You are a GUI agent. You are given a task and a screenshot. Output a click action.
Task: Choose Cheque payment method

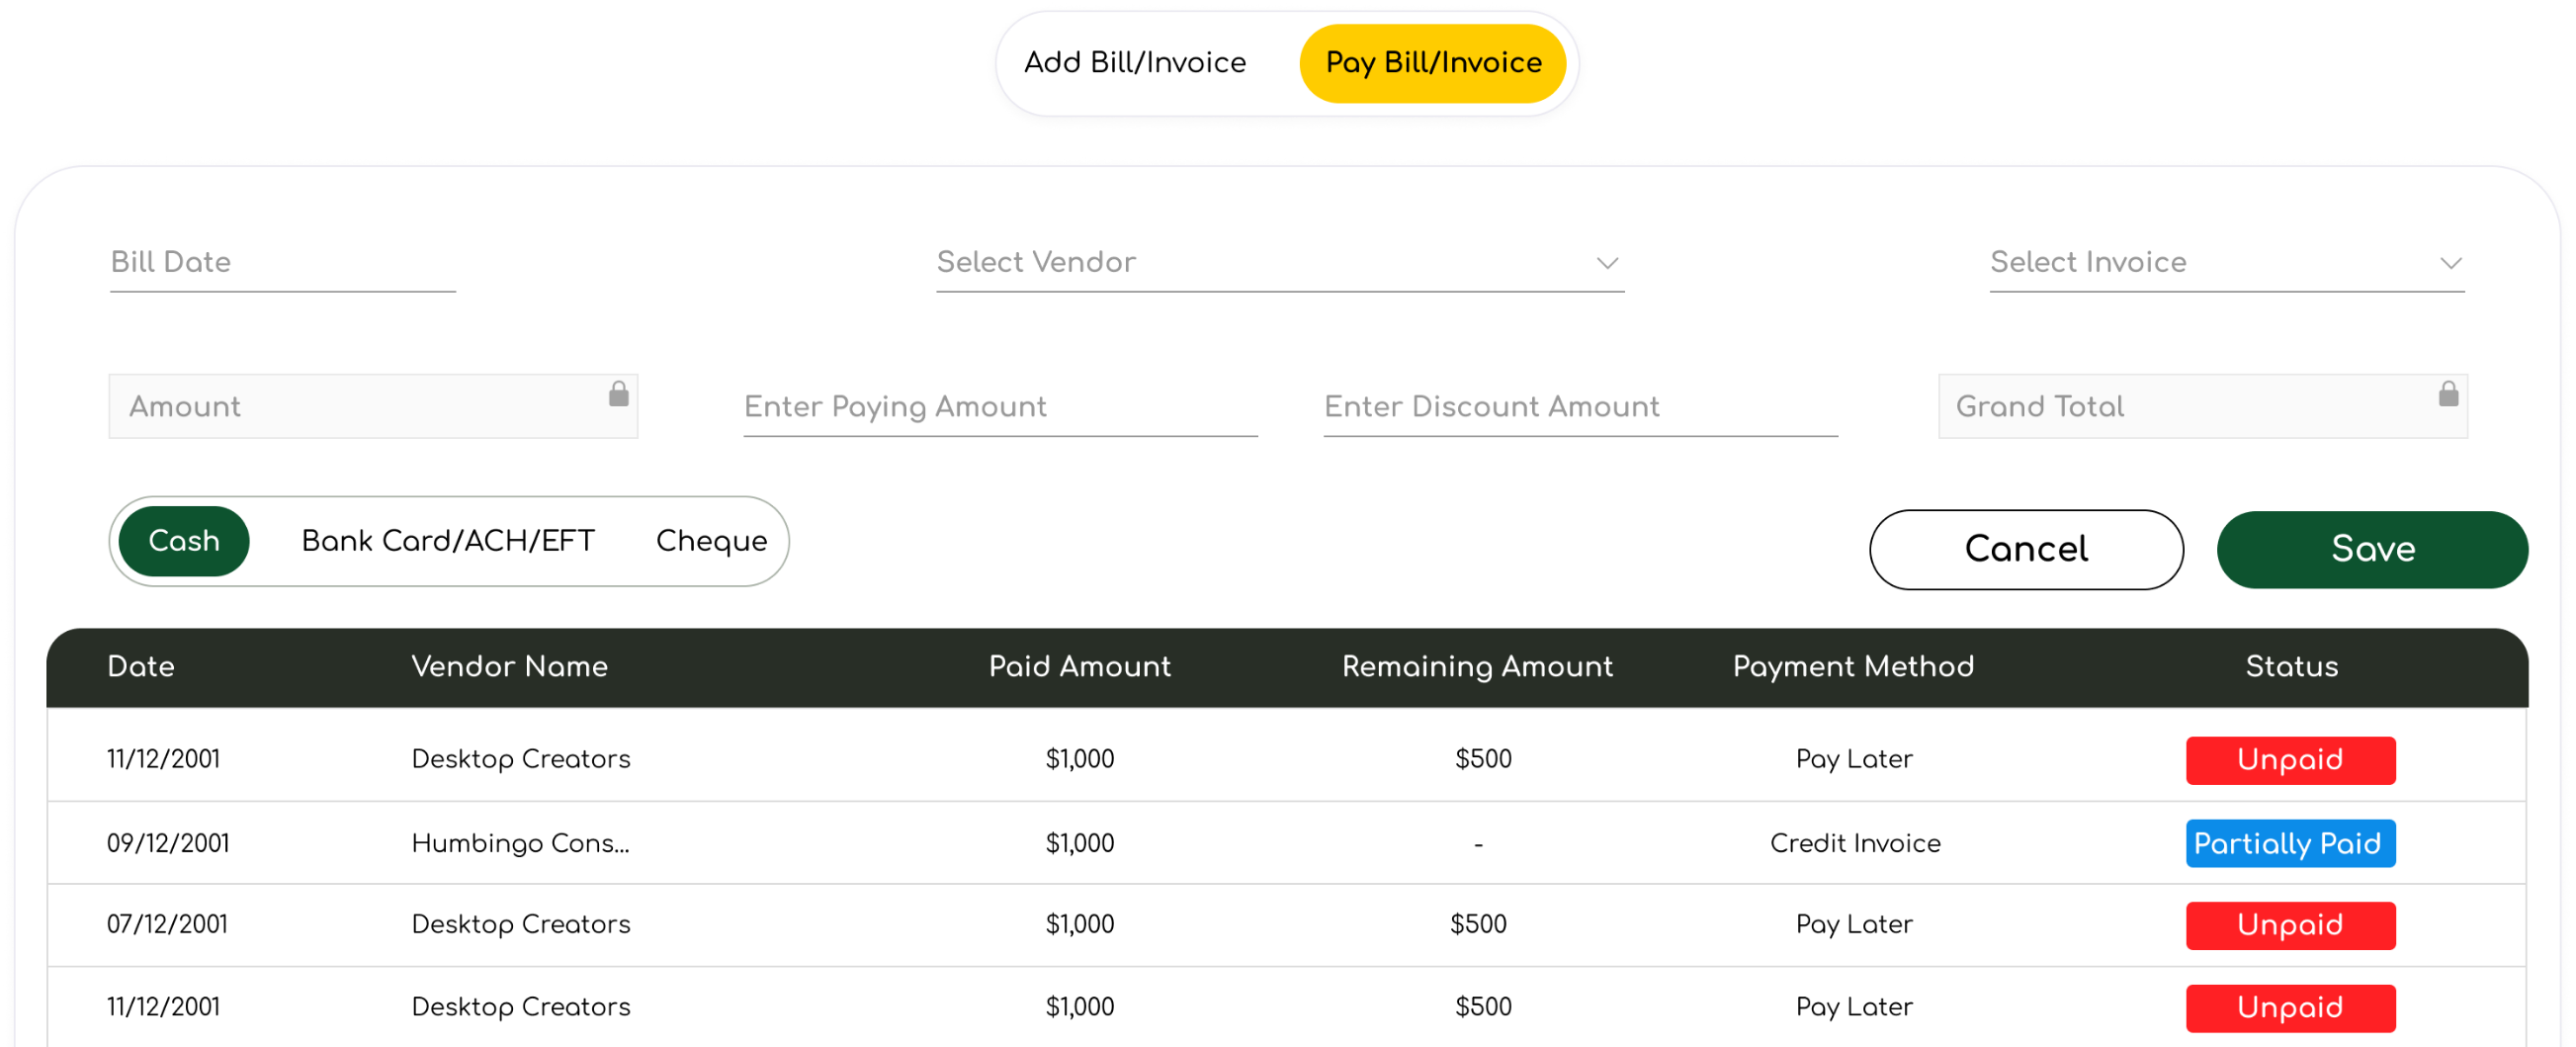coord(711,541)
